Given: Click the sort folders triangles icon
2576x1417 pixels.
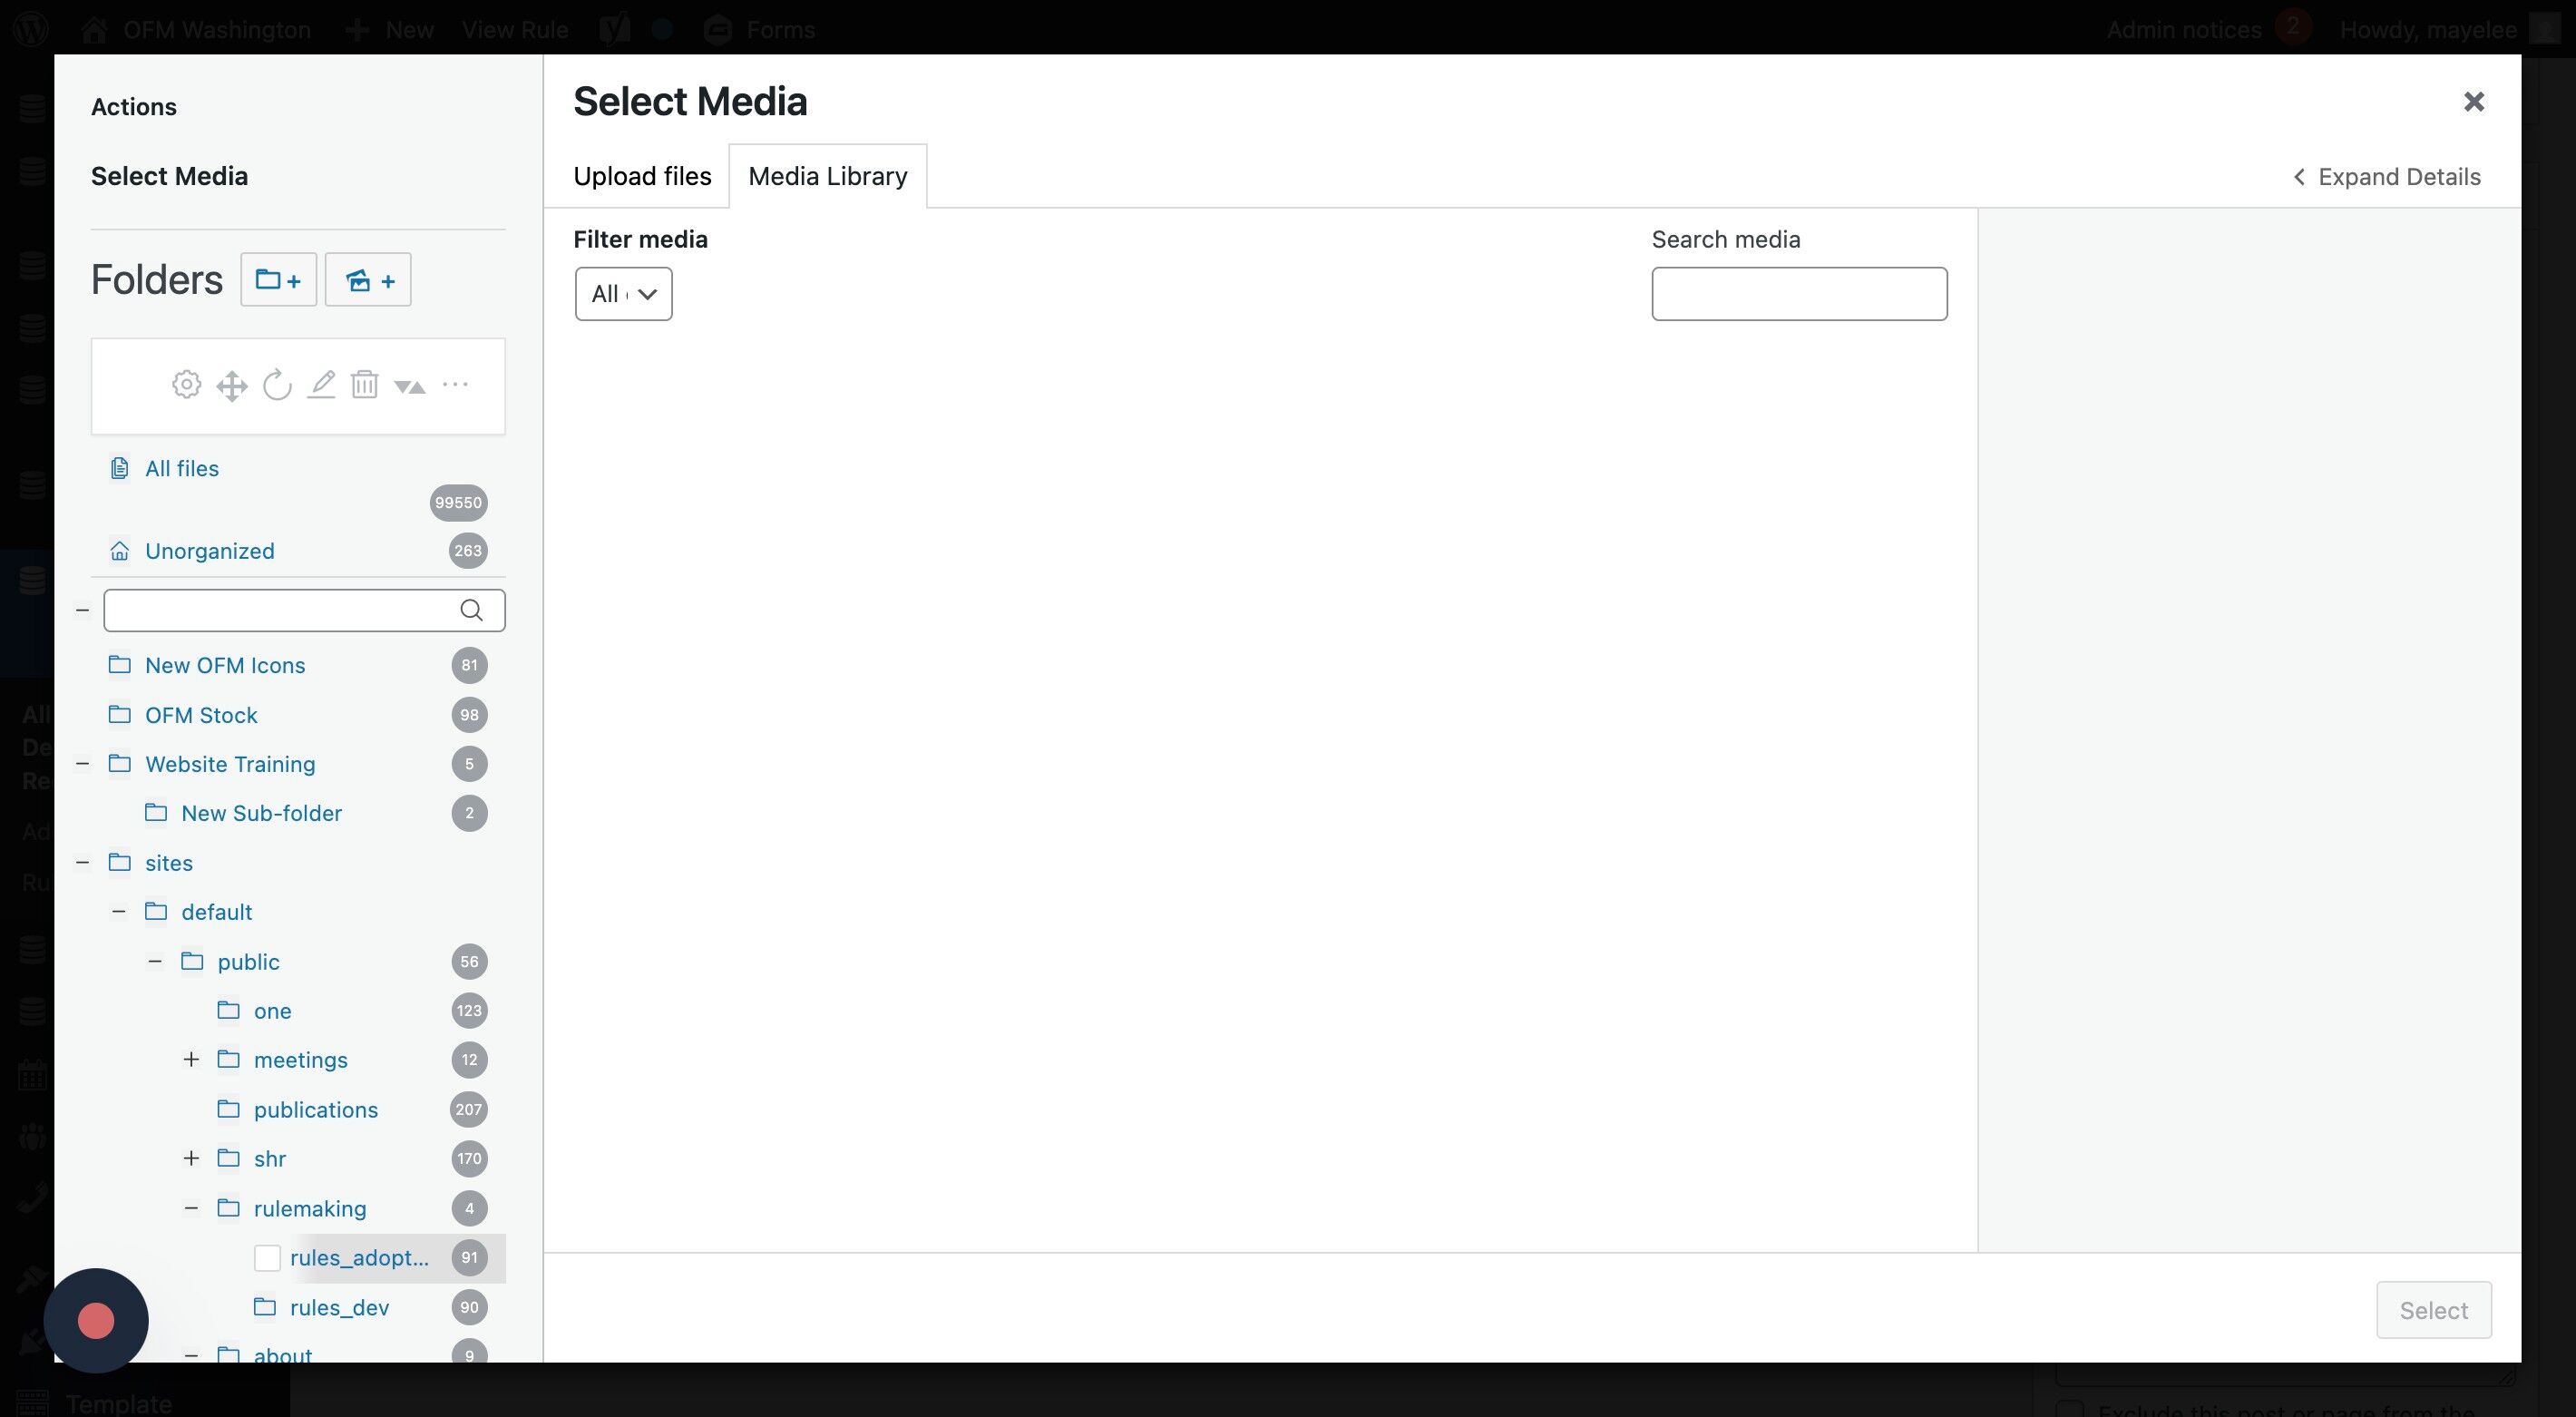Looking at the screenshot, I should [x=409, y=386].
